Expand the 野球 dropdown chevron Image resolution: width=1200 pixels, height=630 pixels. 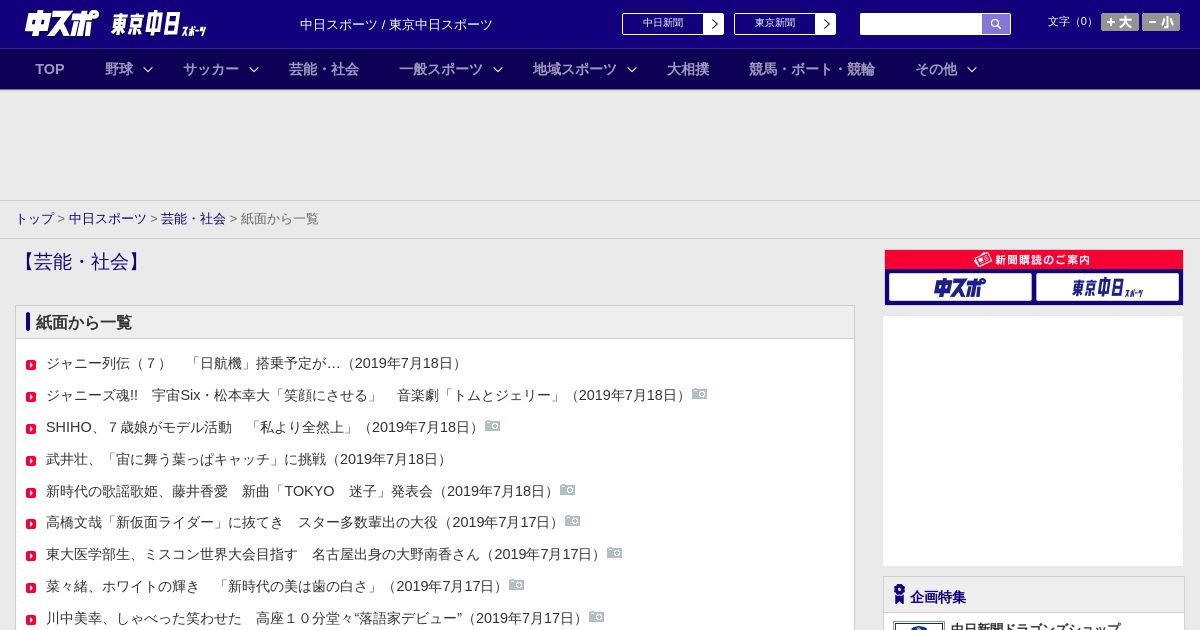[148, 69]
